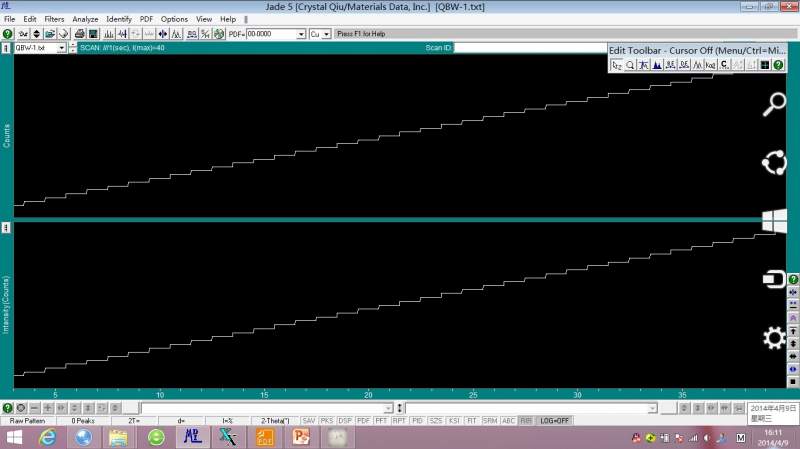Screen dimensions: 800x449
Task: Toggle the PKS status indicator
Action: pos(327,421)
